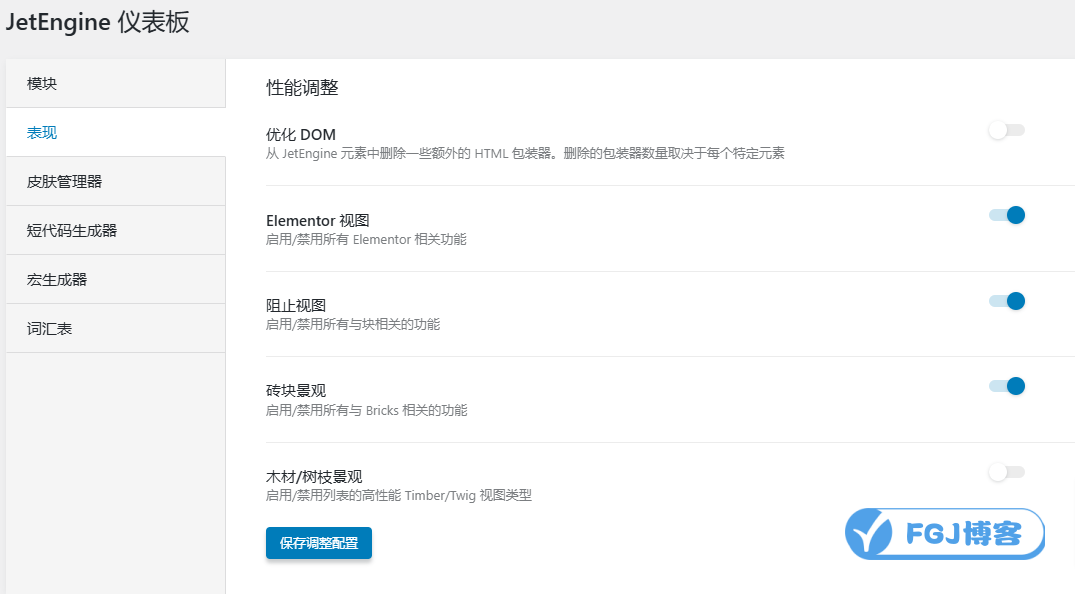Disable the Elementor 视图 toggle

tap(1006, 215)
